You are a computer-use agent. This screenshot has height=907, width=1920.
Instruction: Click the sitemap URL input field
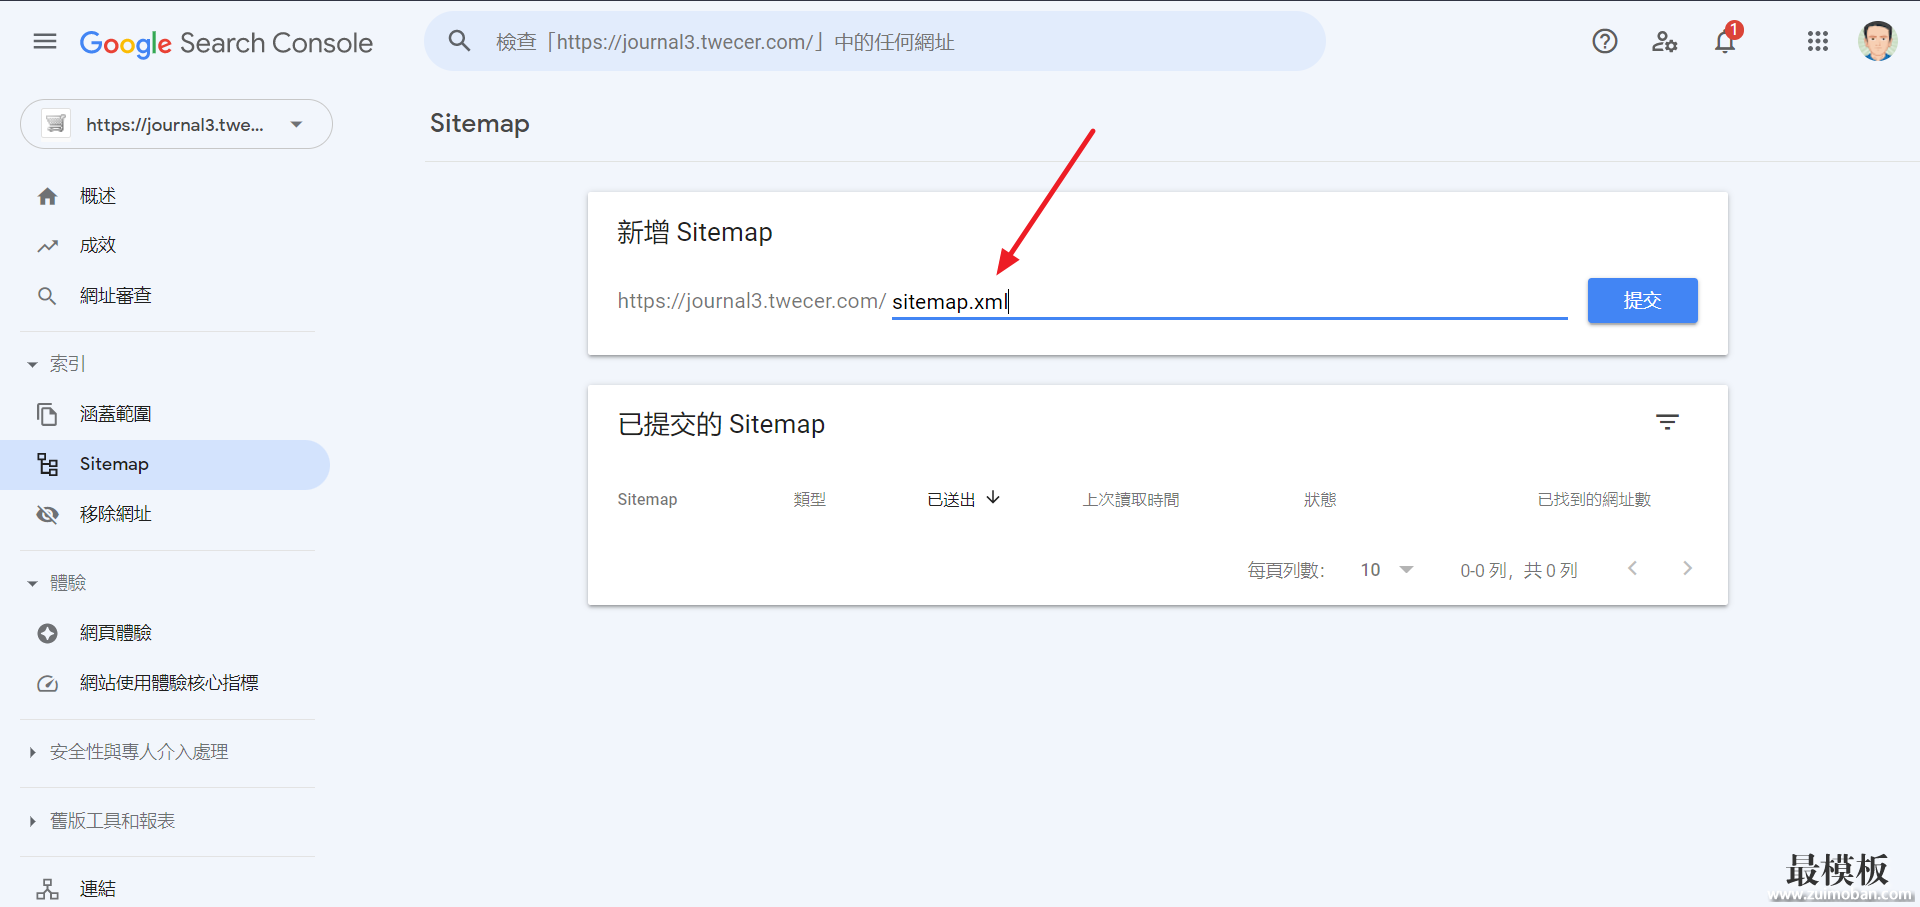click(x=1228, y=302)
